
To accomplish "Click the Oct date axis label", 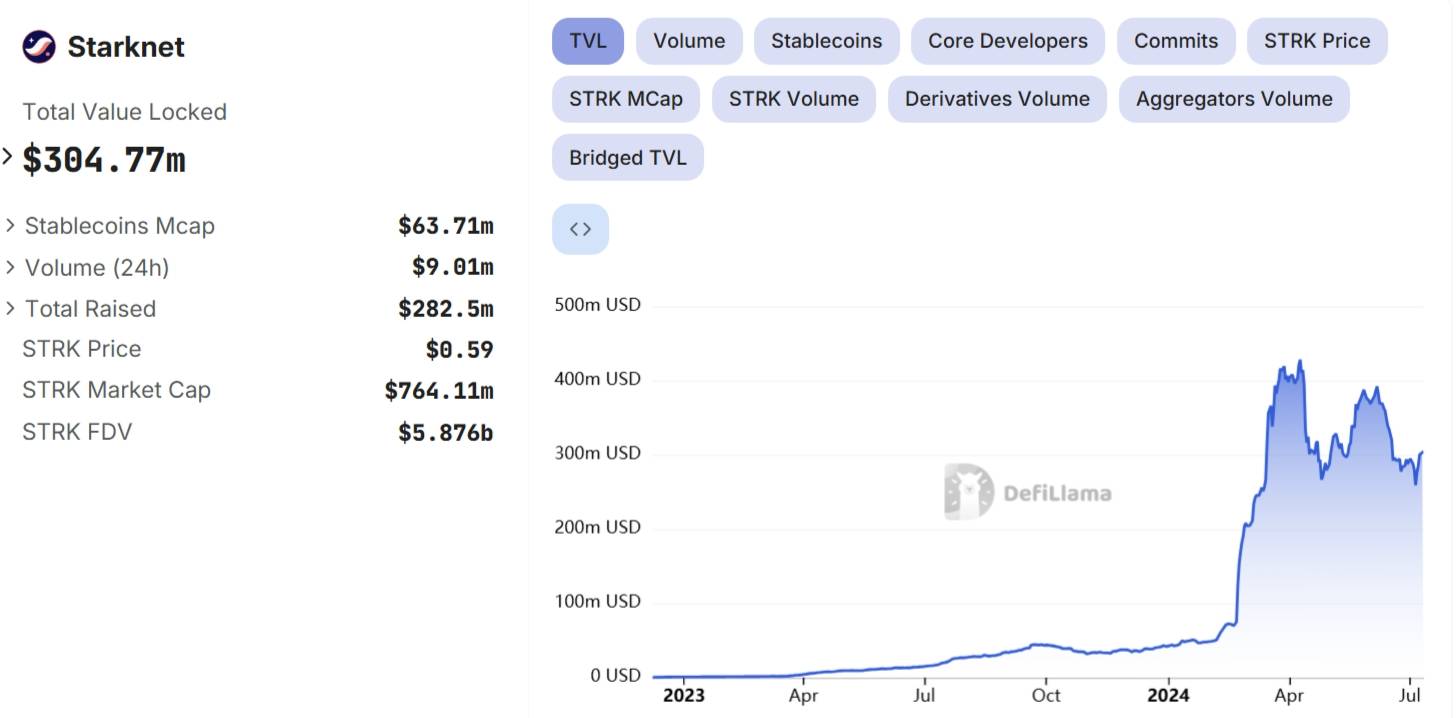I will (1046, 695).
